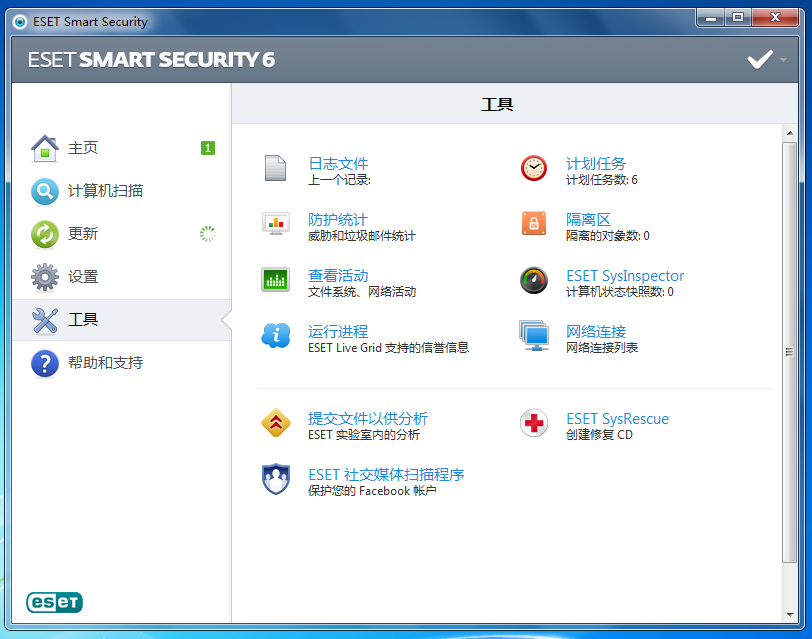The image size is (812, 639).
Task: Click the text ESET 实验室内的分析
Action: coord(364,435)
